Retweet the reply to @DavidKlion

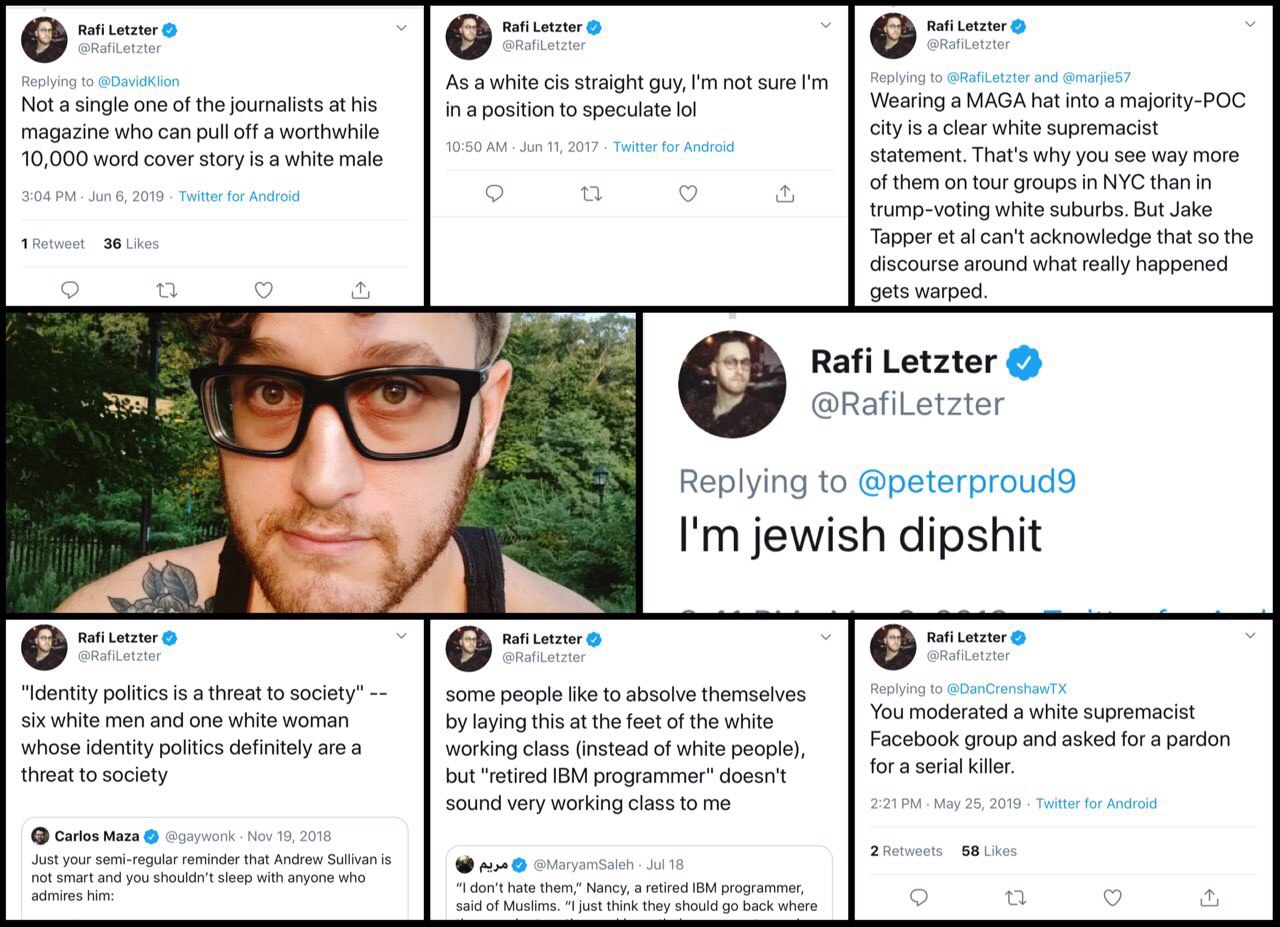pyautogui.click(x=167, y=290)
